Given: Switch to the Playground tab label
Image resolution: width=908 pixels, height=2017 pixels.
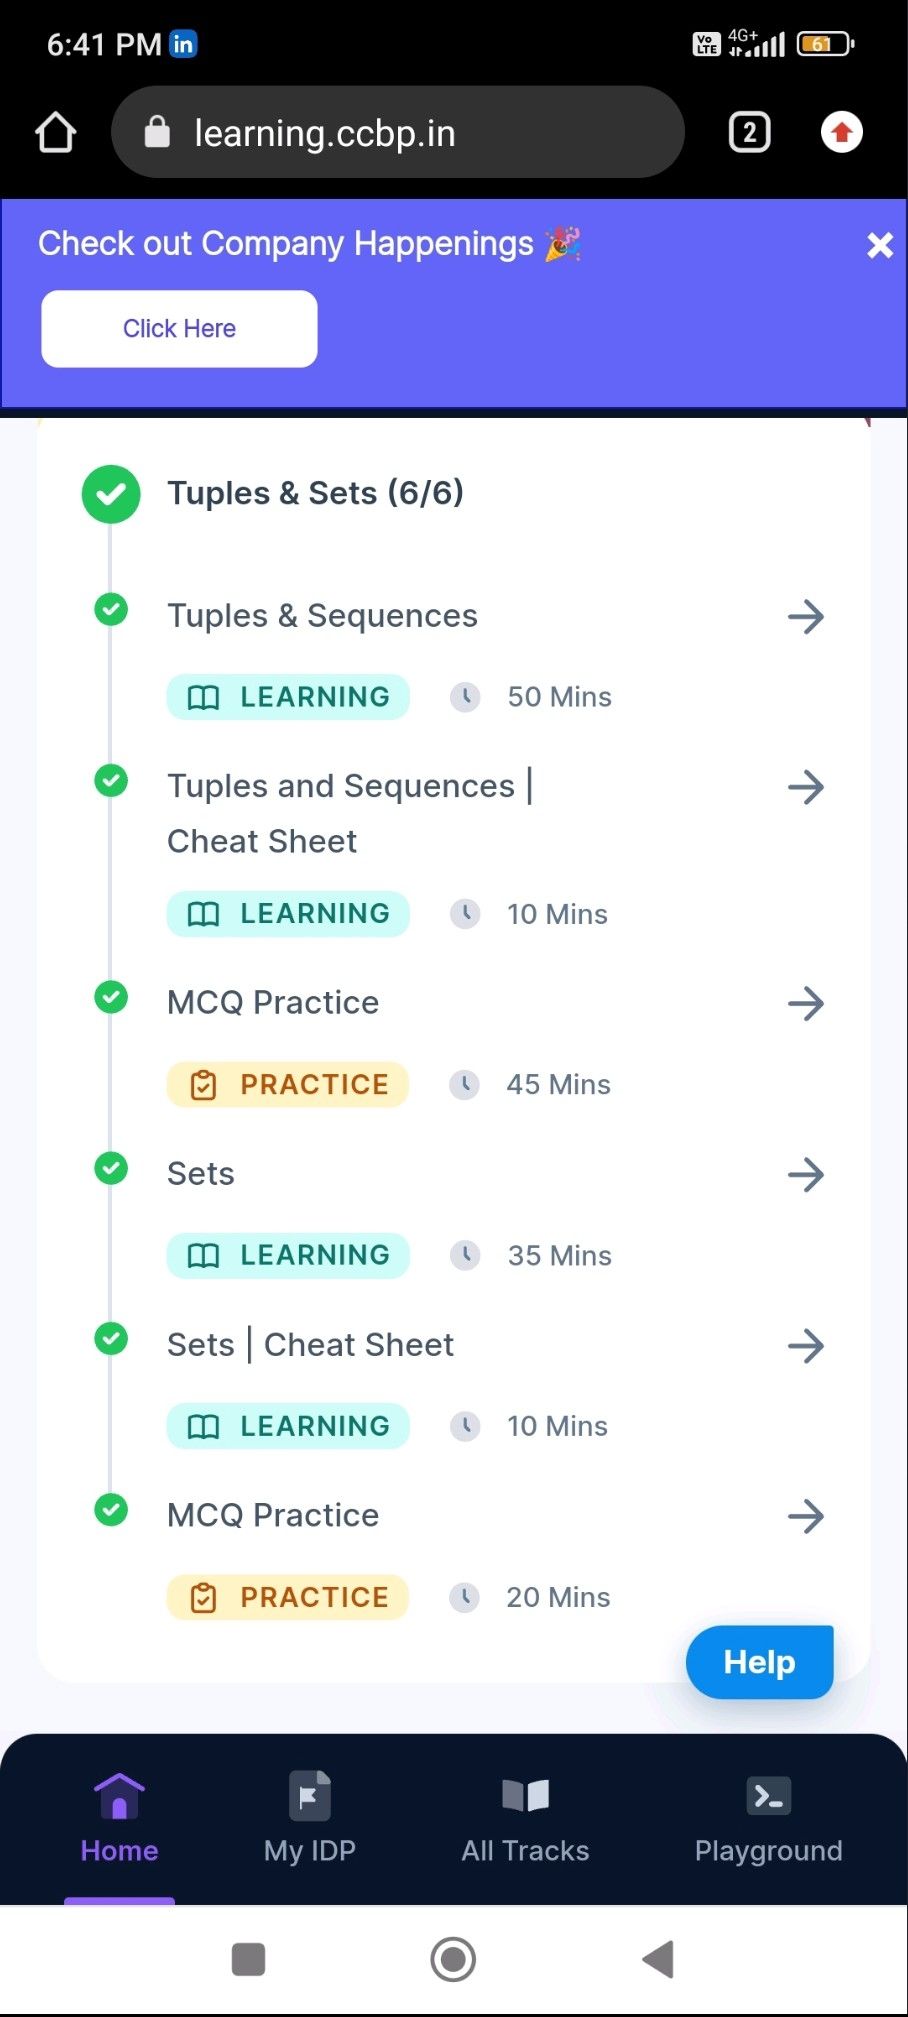Looking at the screenshot, I should [x=768, y=1851].
